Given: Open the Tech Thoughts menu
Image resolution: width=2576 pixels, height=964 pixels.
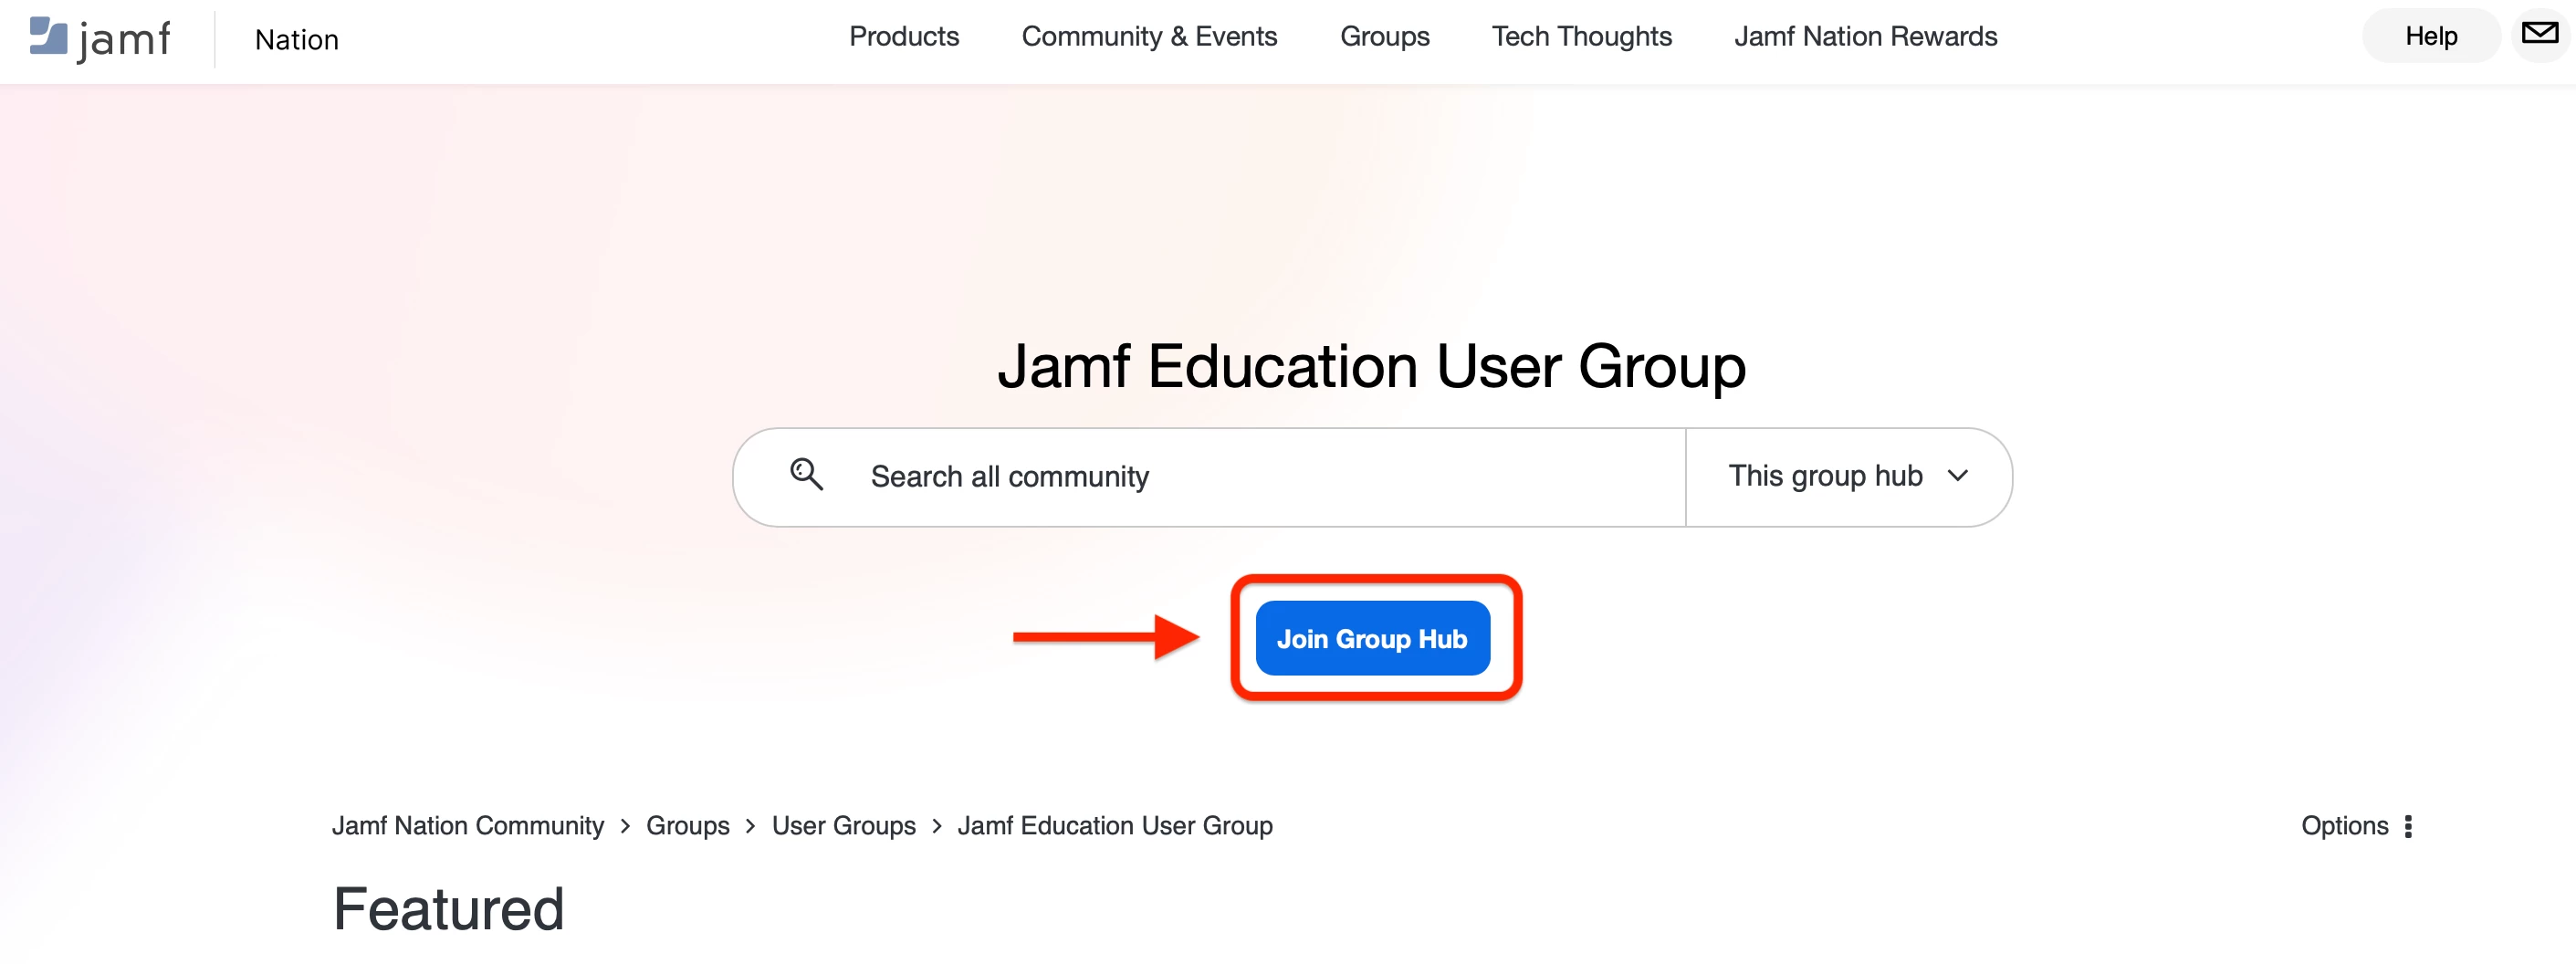Looking at the screenshot, I should click(1581, 37).
